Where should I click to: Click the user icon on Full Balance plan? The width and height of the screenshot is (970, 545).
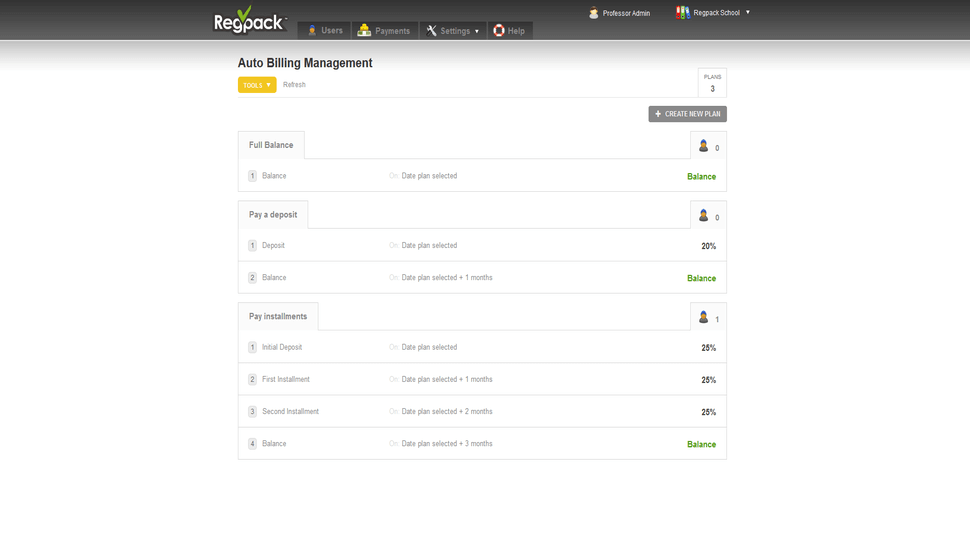point(703,146)
